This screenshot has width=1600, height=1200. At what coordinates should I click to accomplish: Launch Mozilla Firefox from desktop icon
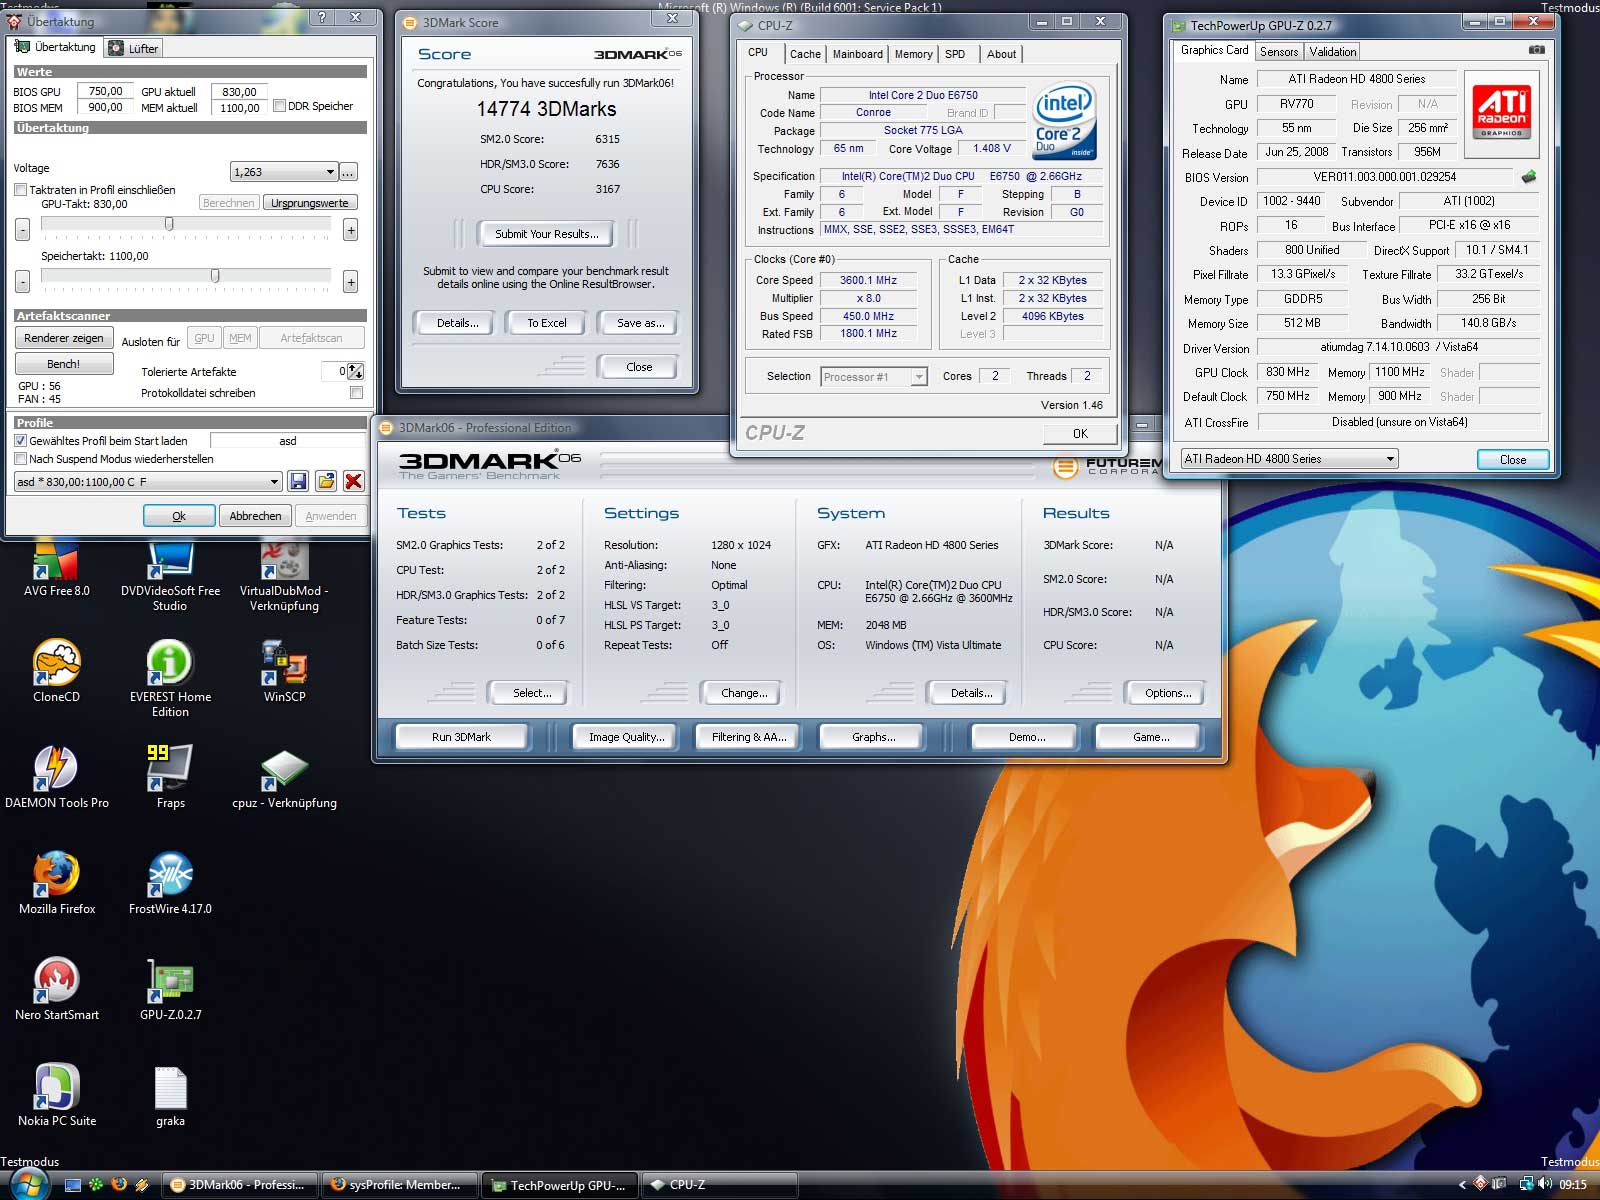pyautogui.click(x=56, y=882)
